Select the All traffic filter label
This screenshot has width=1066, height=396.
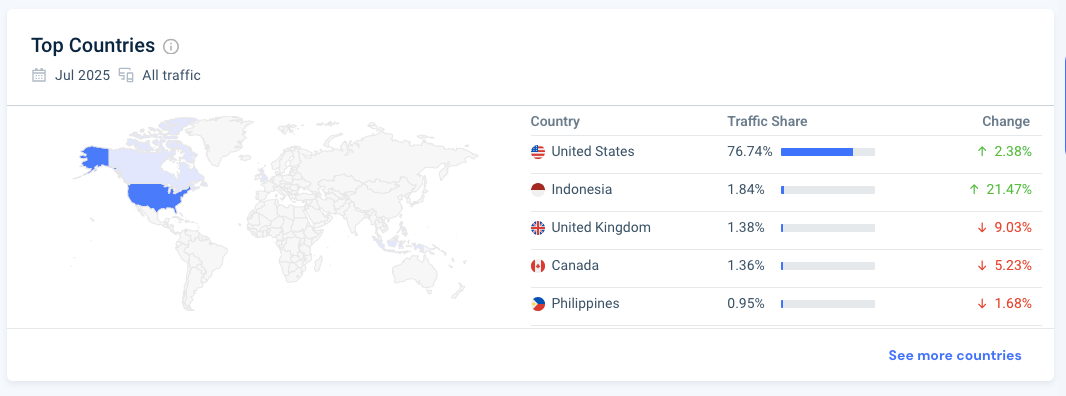point(171,76)
